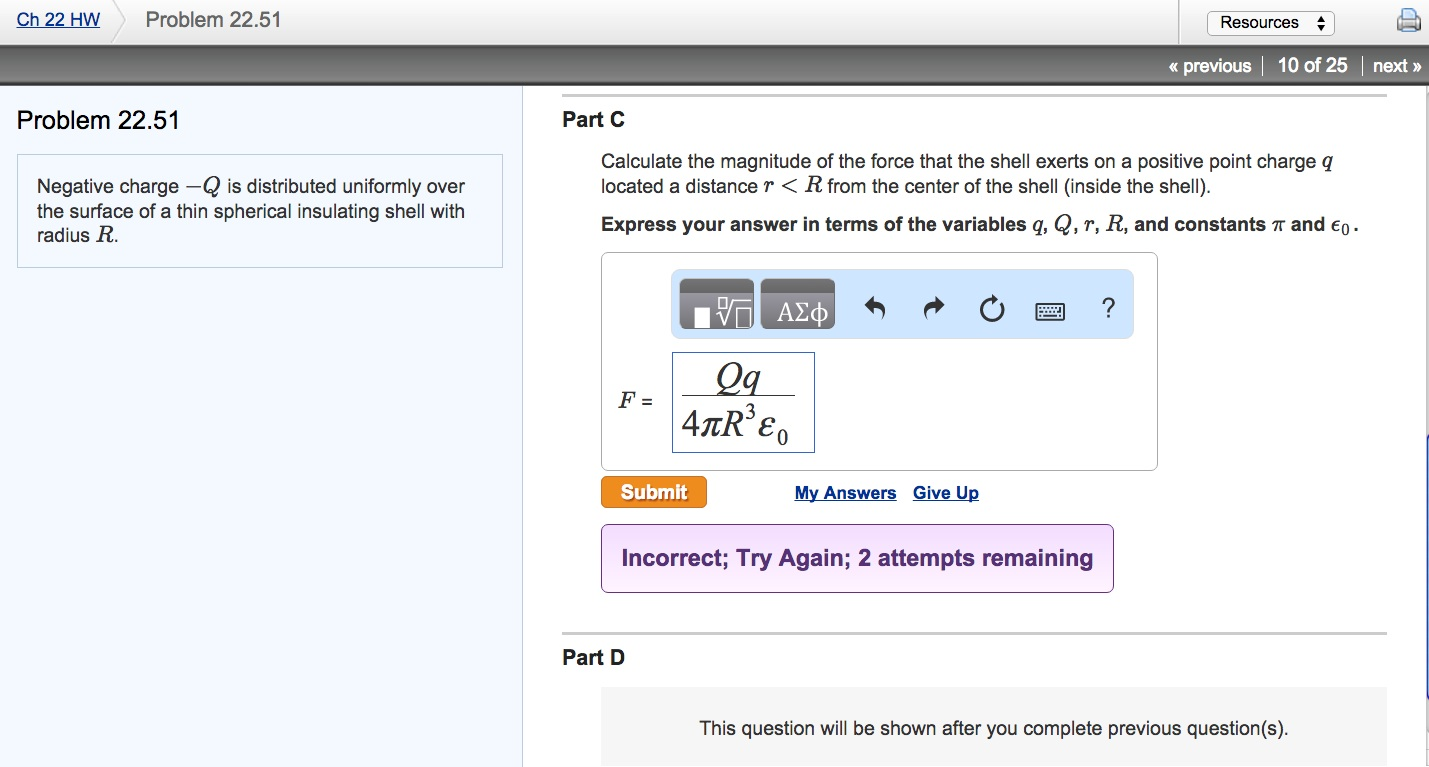
Task: View My Answers for this part
Action: pos(845,492)
